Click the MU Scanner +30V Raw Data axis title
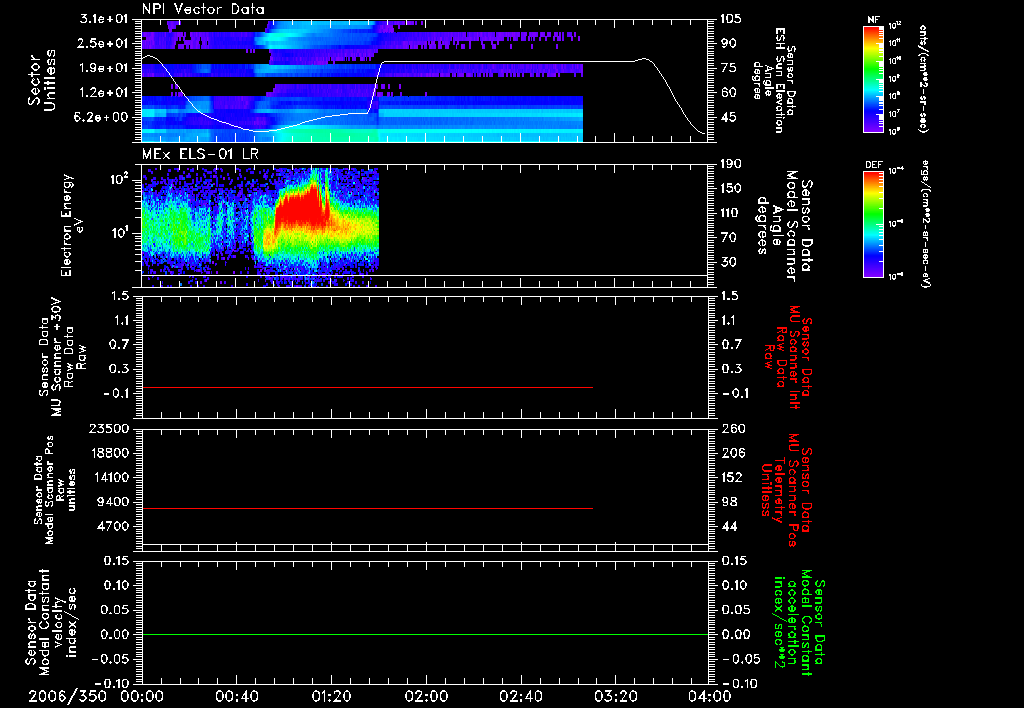 (x=61, y=357)
